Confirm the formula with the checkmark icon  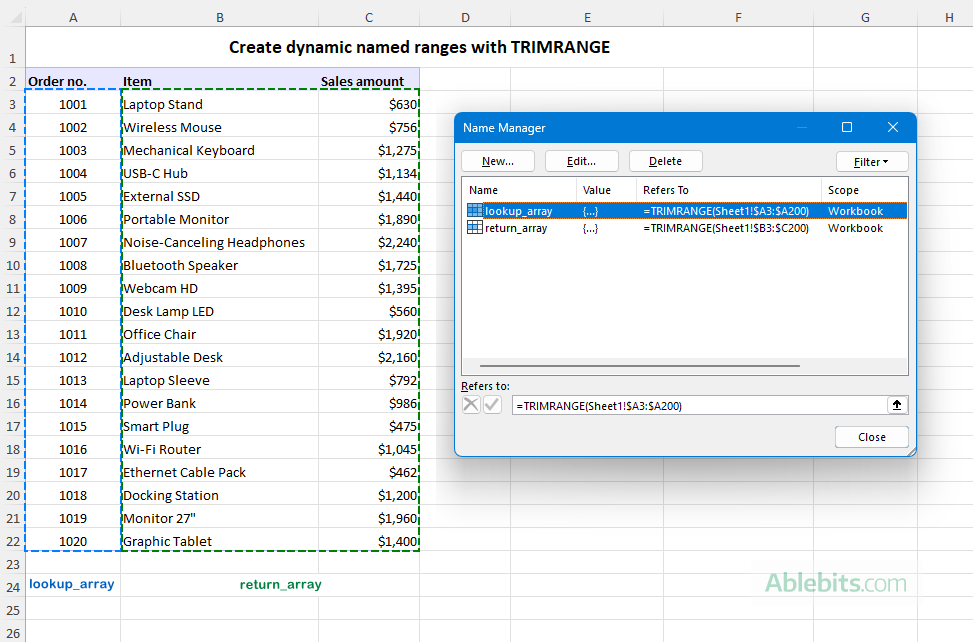[491, 404]
